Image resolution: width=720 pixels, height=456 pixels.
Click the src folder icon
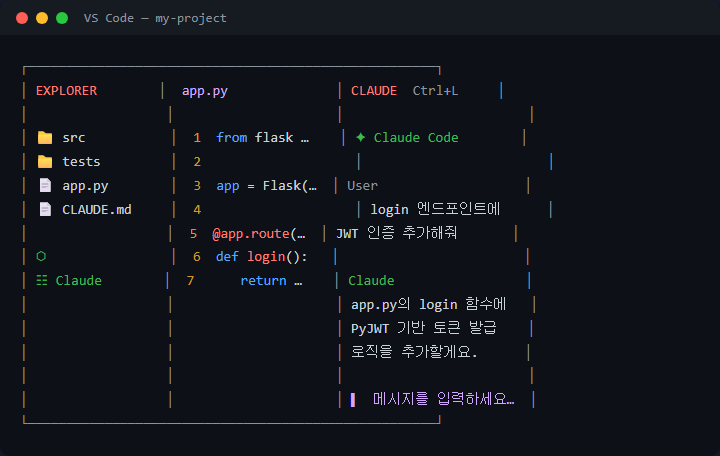[x=45, y=137]
